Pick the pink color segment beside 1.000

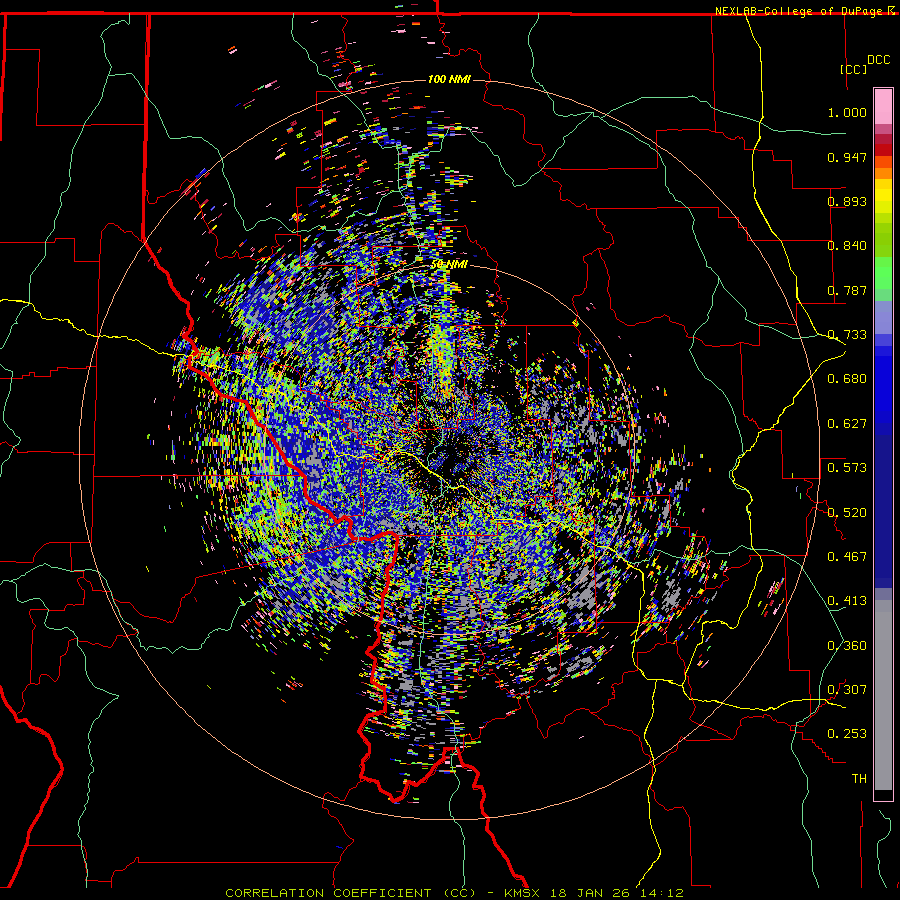pyautogui.click(x=883, y=107)
